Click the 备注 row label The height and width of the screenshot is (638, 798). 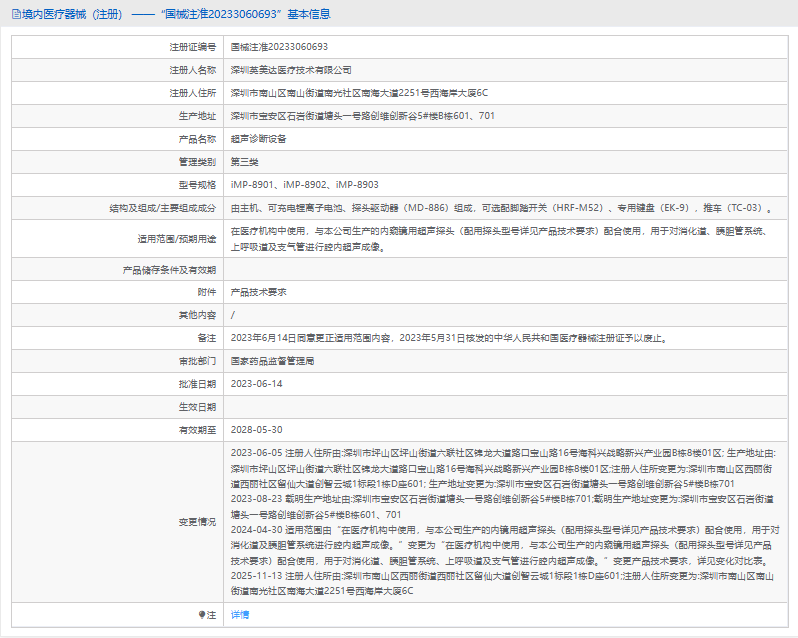tap(207, 338)
